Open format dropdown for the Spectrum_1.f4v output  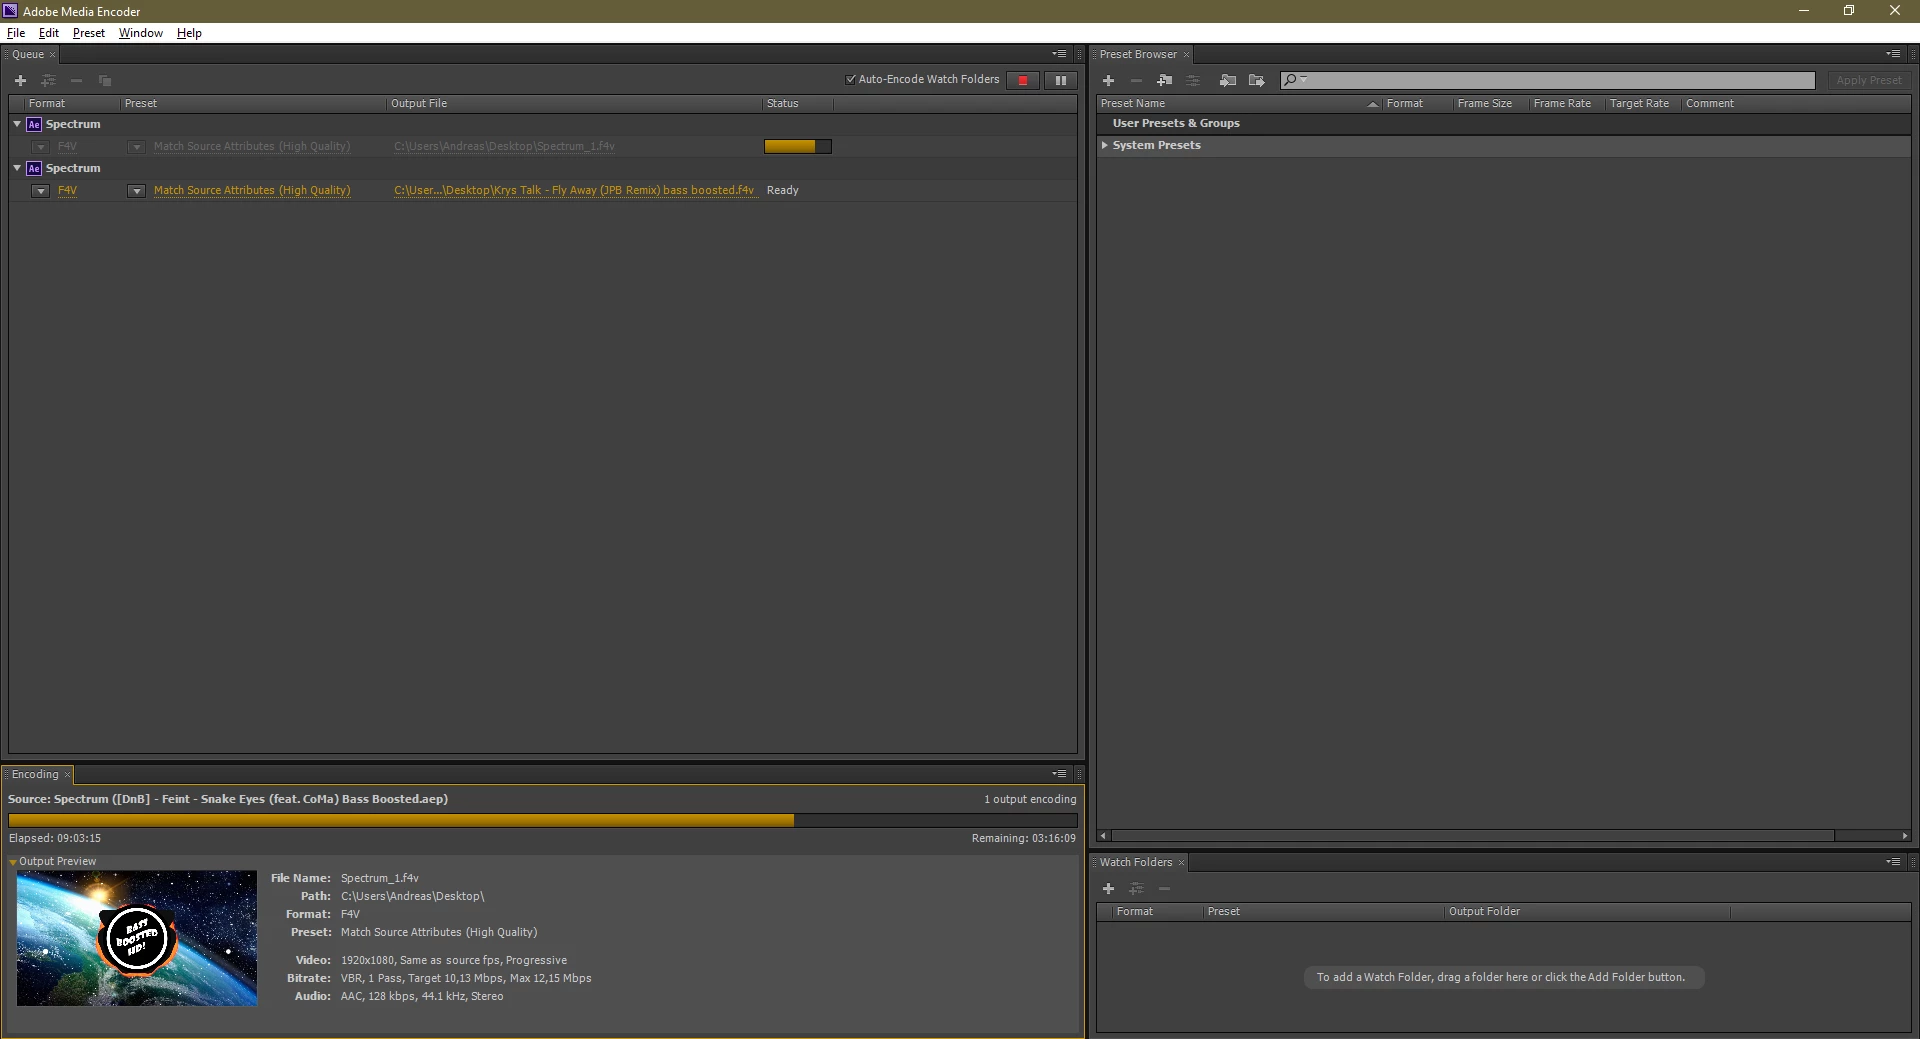[x=40, y=147]
